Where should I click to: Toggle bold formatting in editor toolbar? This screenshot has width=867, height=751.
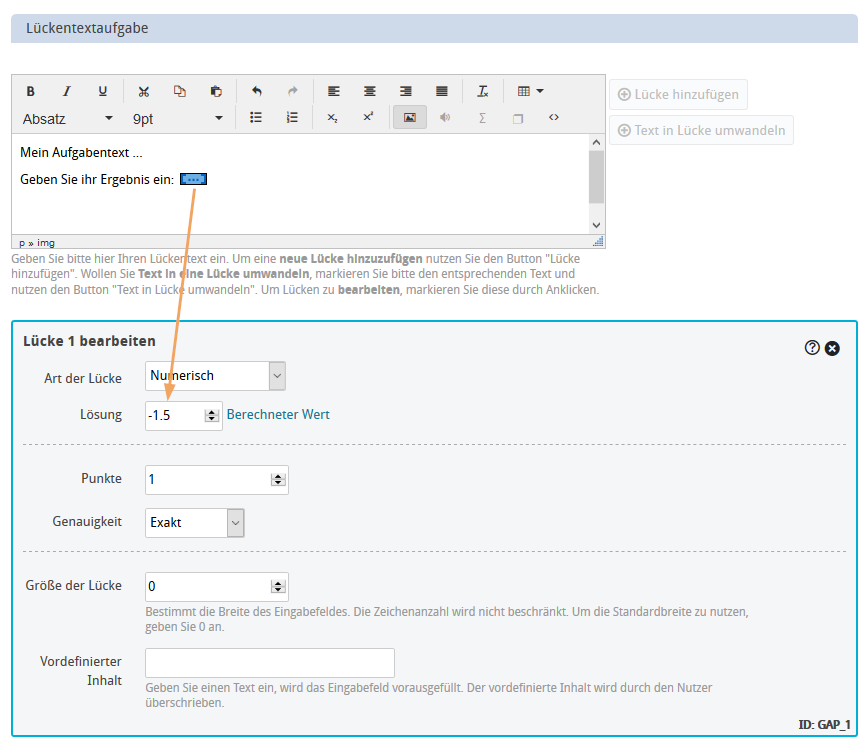(31, 91)
